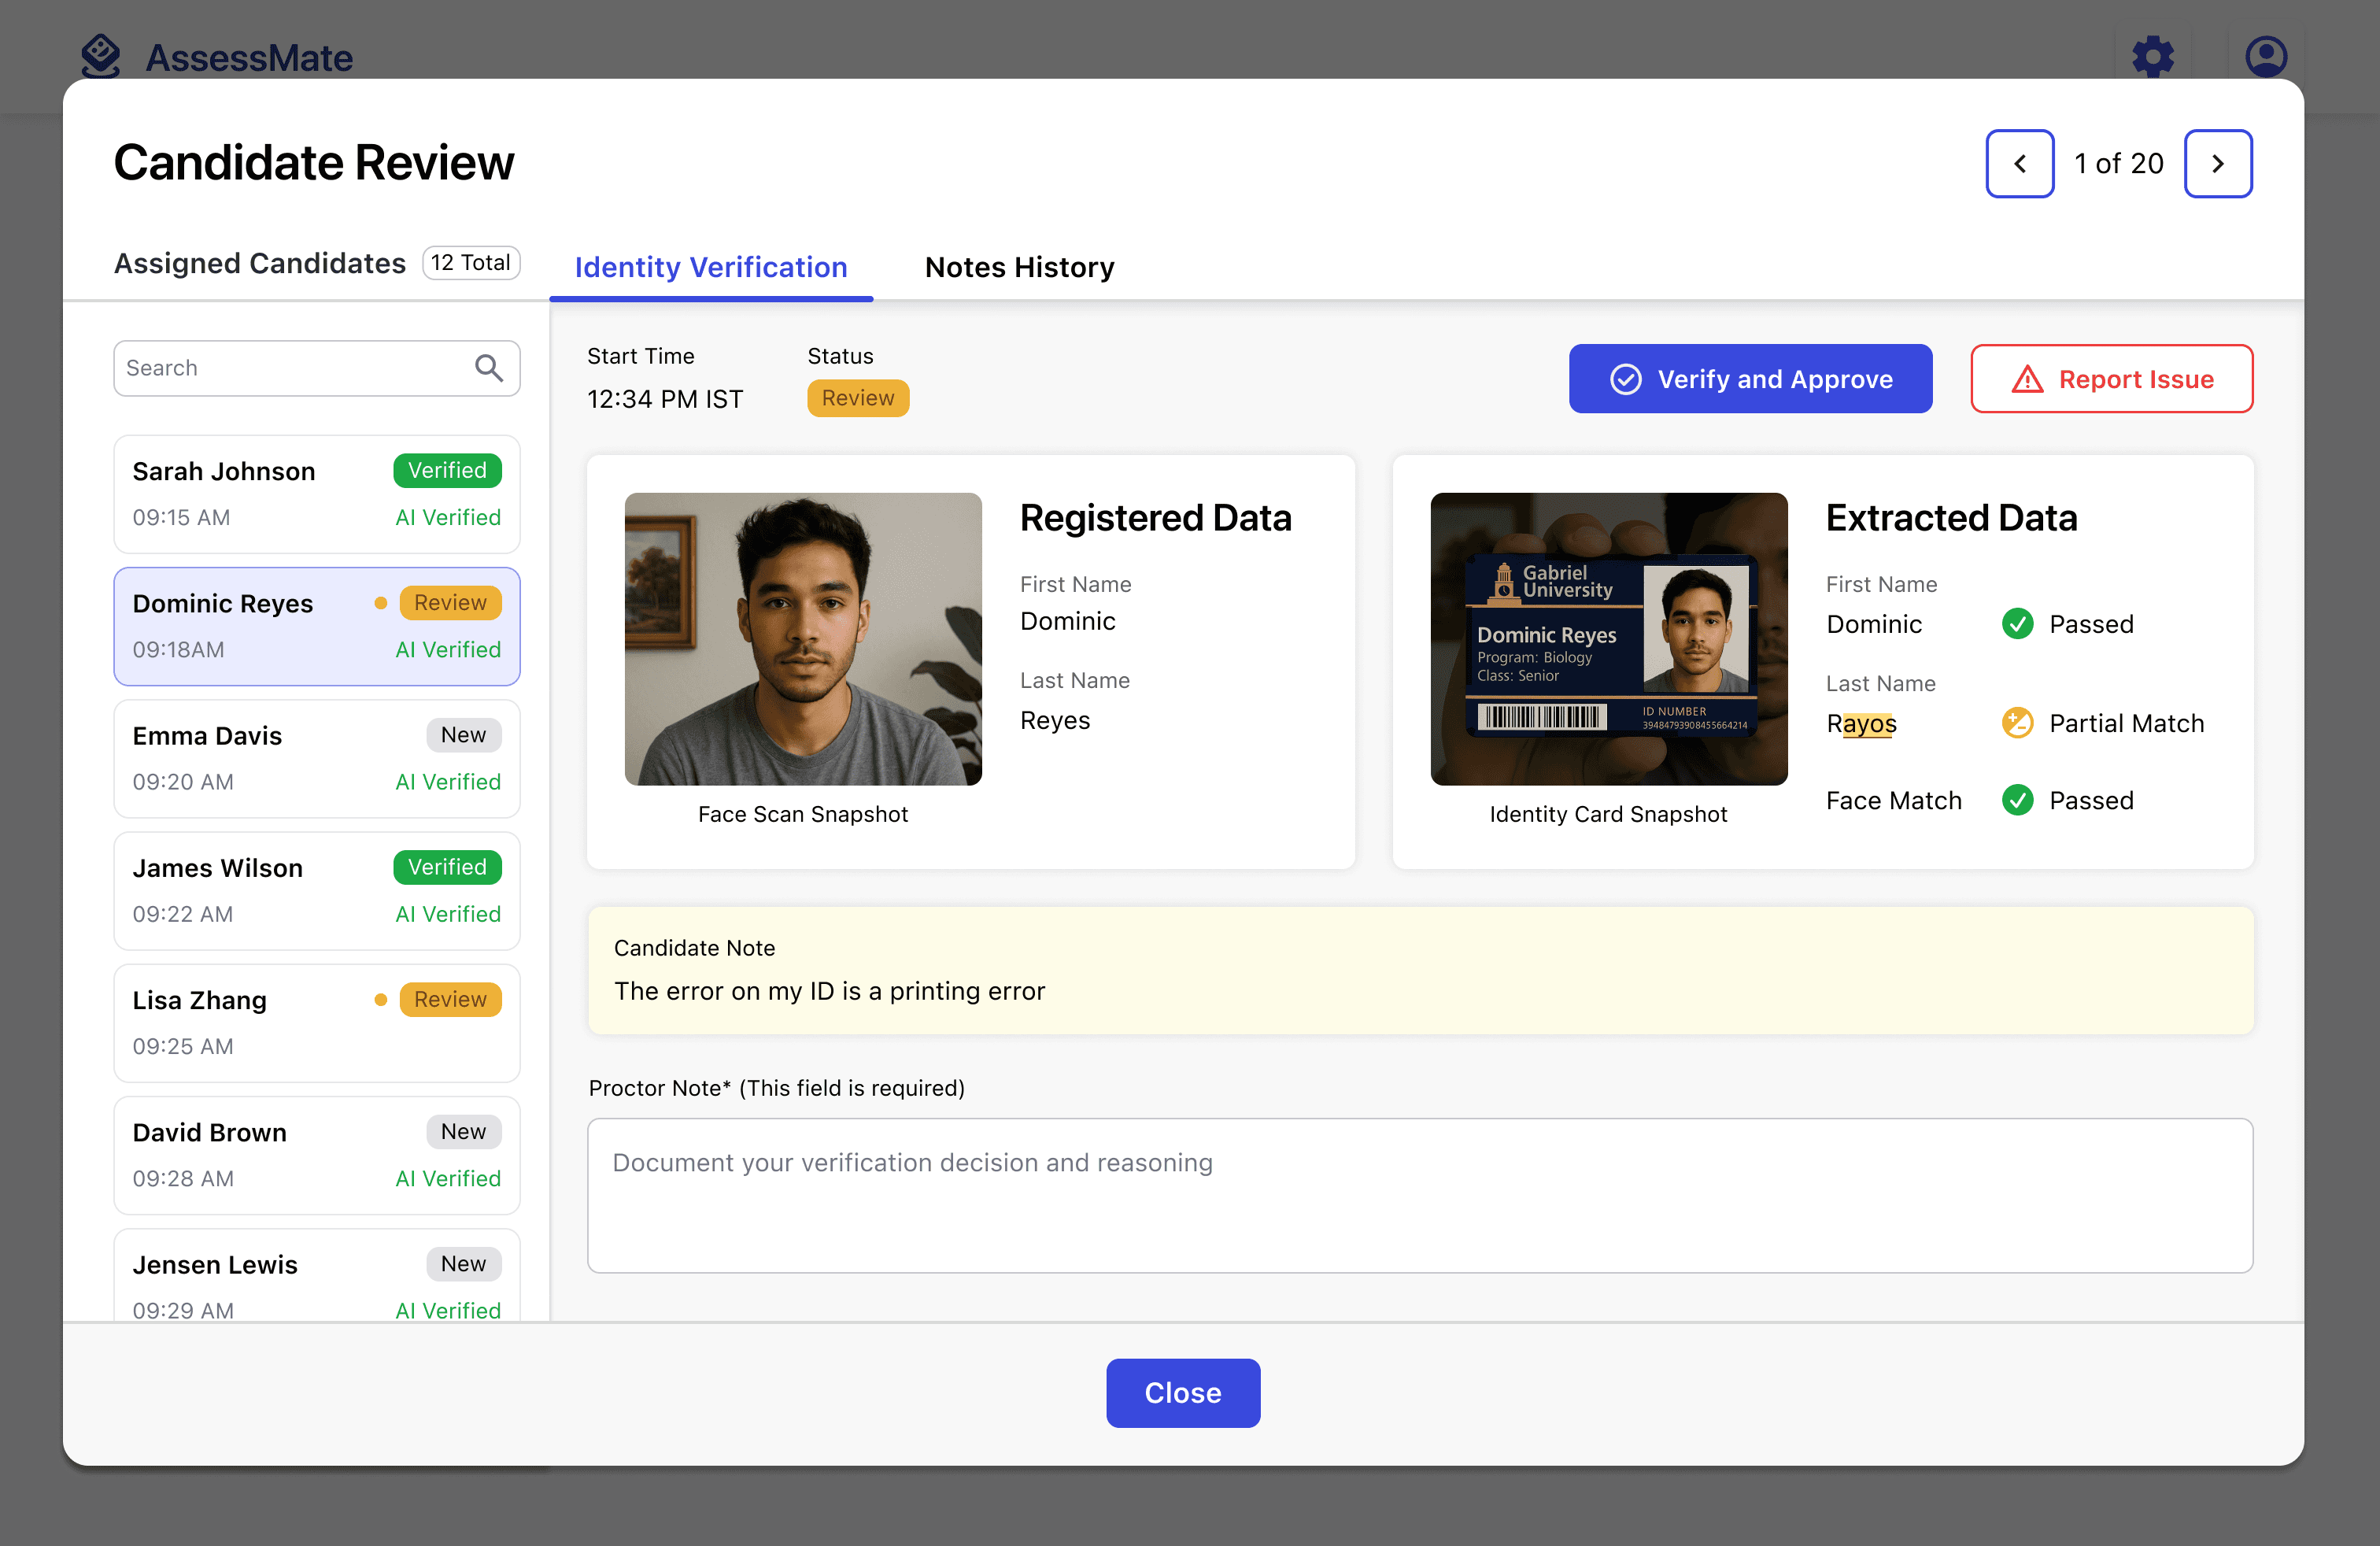The image size is (2380, 1546).
Task: Click the AssessMate logo icon
Action: pos(101,56)
